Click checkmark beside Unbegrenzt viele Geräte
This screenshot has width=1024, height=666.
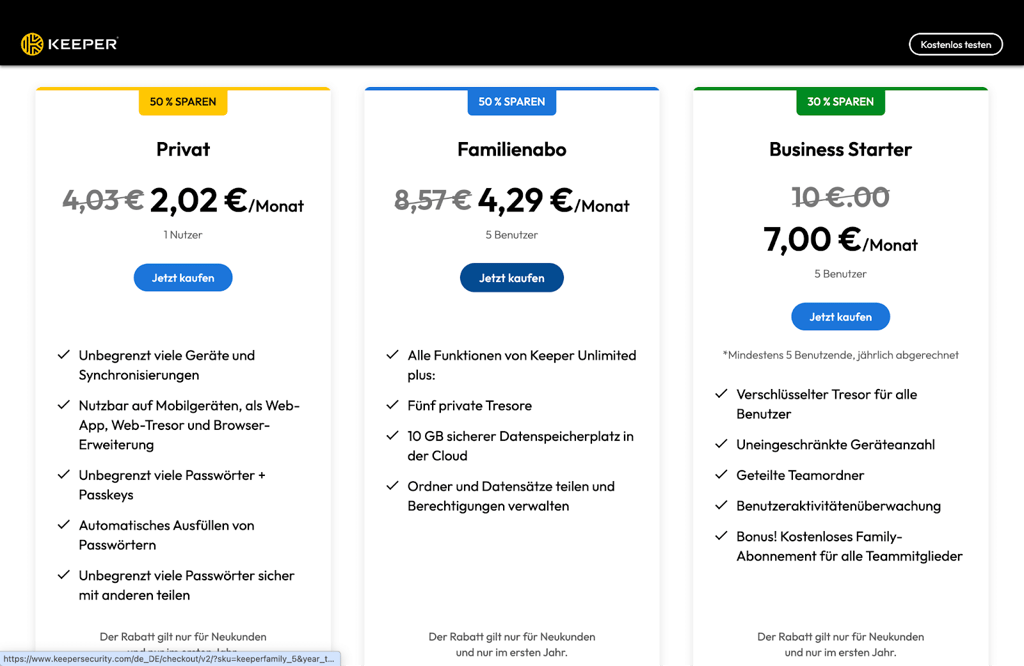[x=63, y=355]
